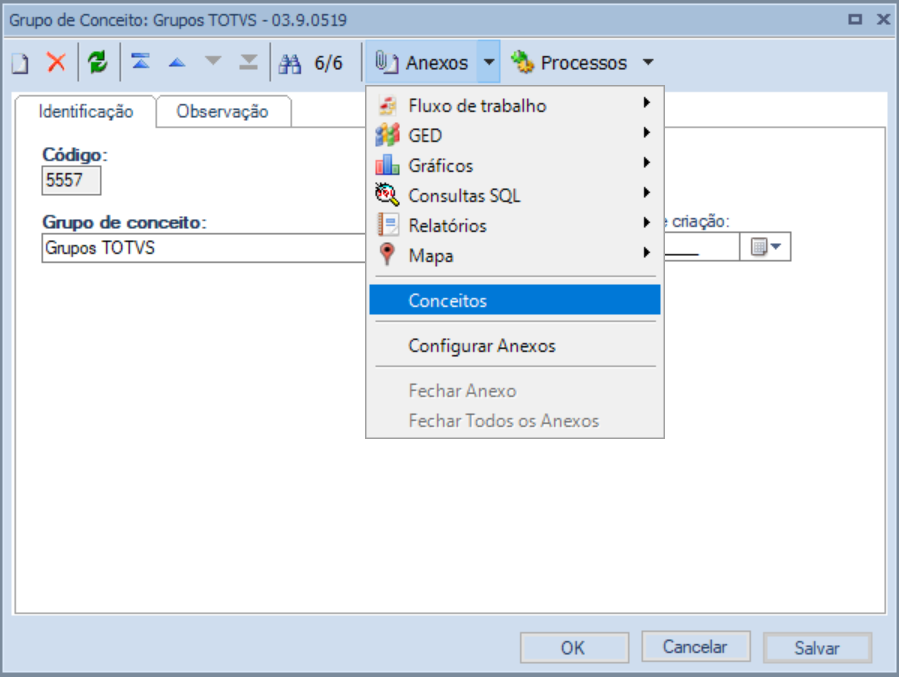Close the Grupo de Conceito window
The width and height of the screenshot is (899, 679).
coord(884,19)
